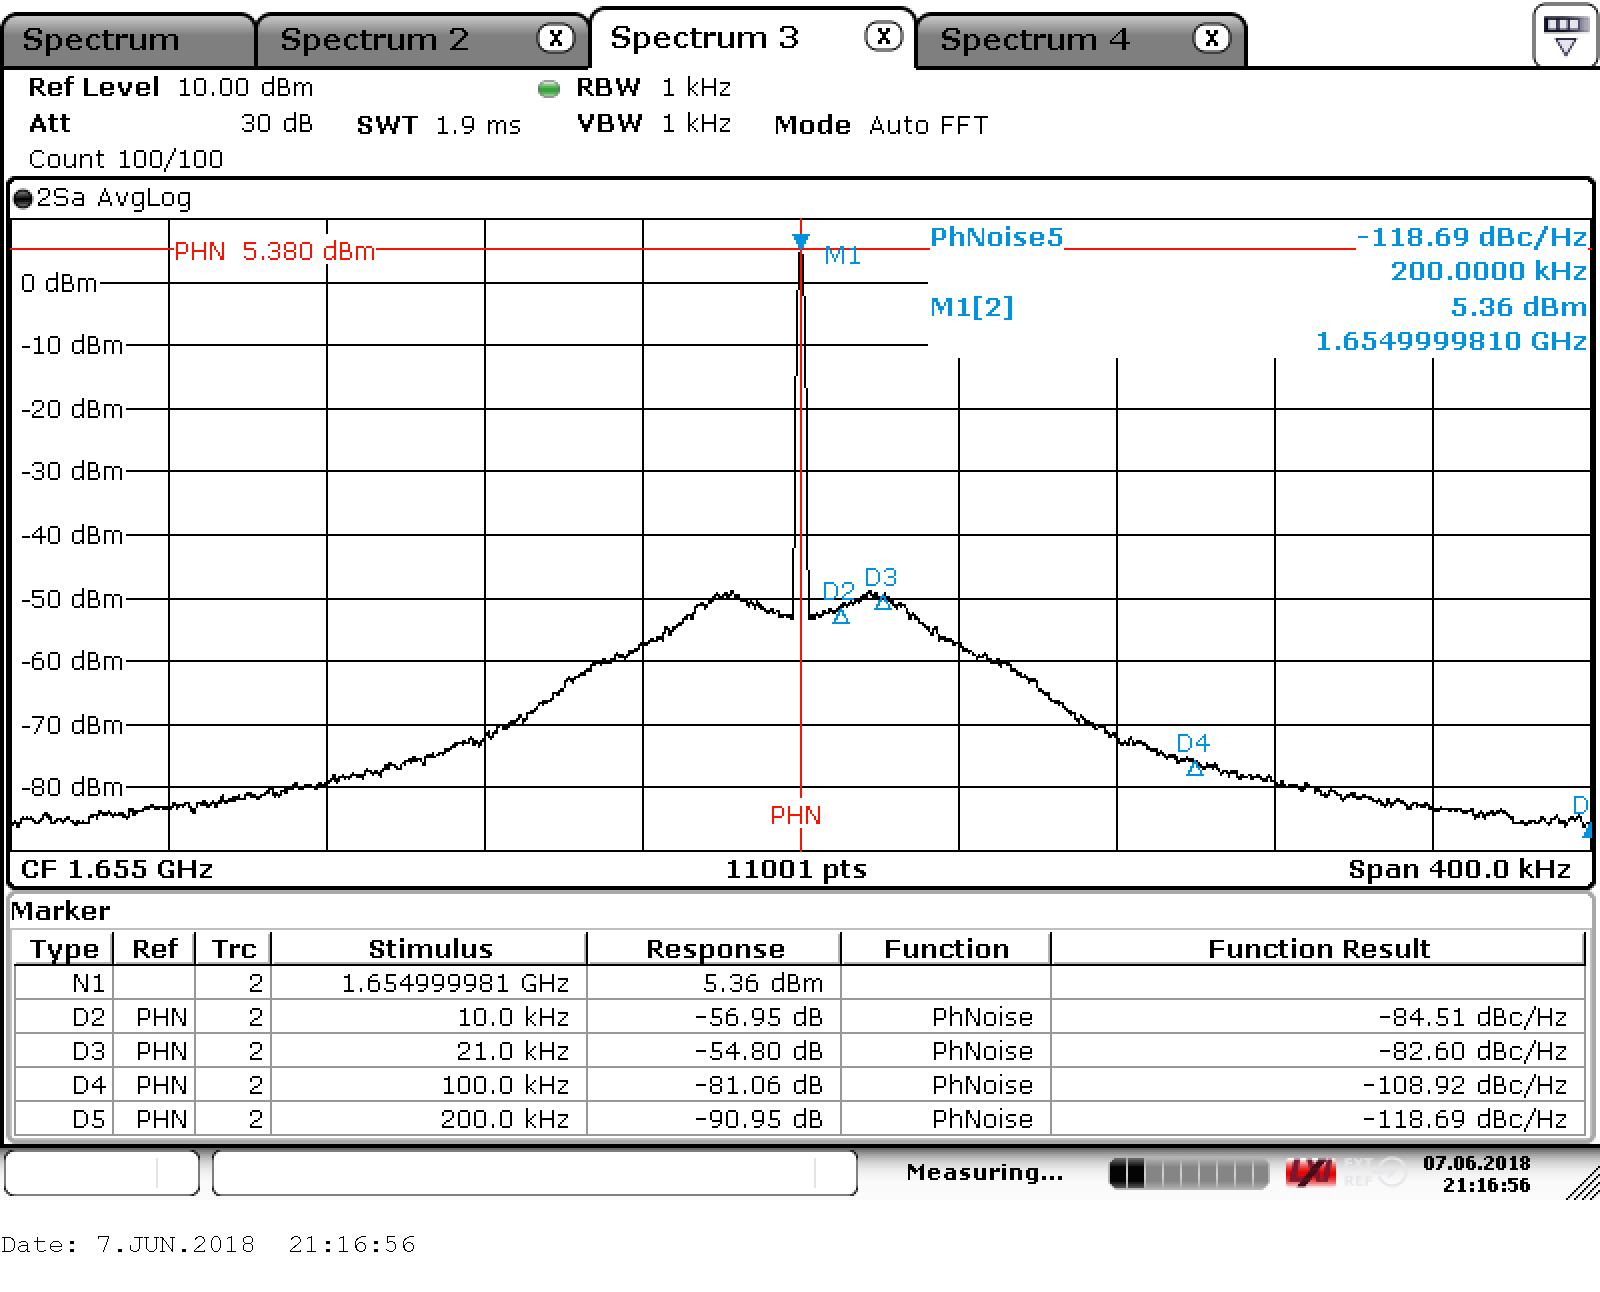1600x1292 pixels.
Task: Select the D2 delta marker on trace
Action: (841, 616)
